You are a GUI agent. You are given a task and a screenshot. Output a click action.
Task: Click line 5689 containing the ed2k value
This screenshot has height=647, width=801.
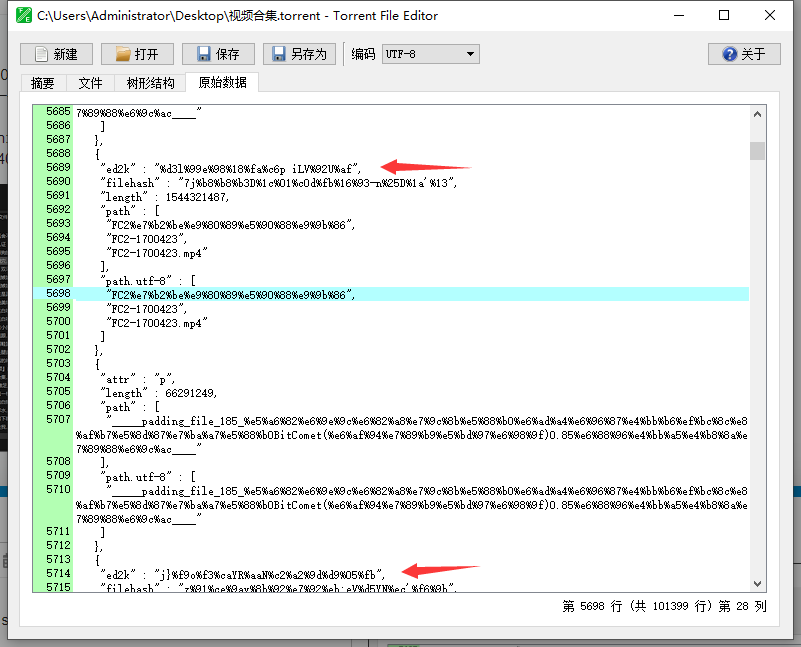pos(230,168)
